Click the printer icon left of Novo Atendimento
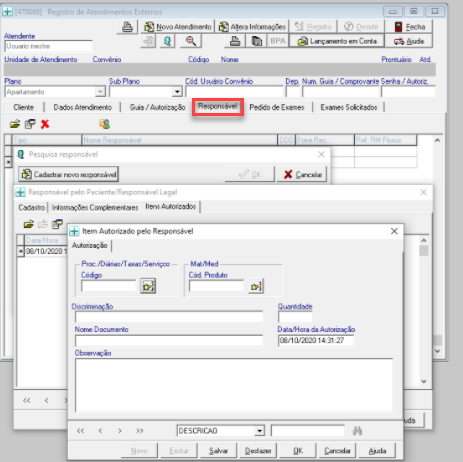 [x=127, y=27]
